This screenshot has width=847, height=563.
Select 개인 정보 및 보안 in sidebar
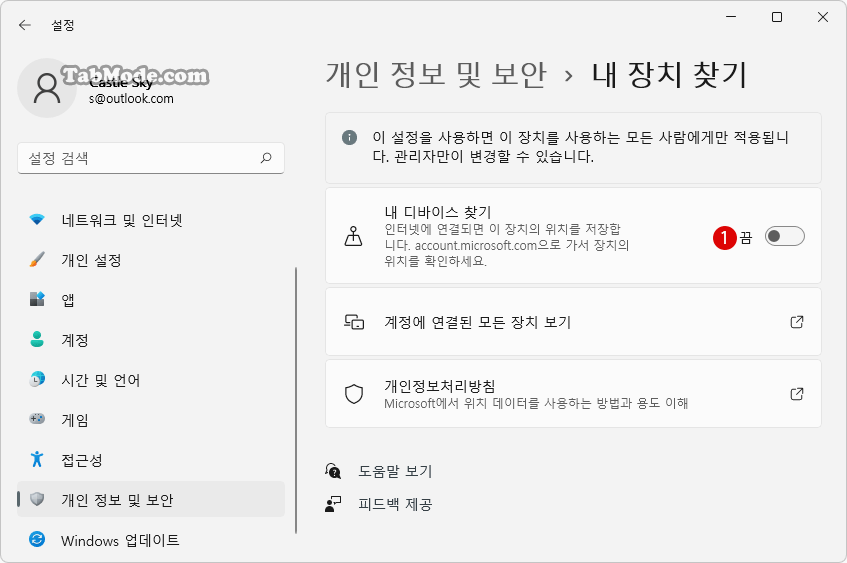click(x=151, y=499)
